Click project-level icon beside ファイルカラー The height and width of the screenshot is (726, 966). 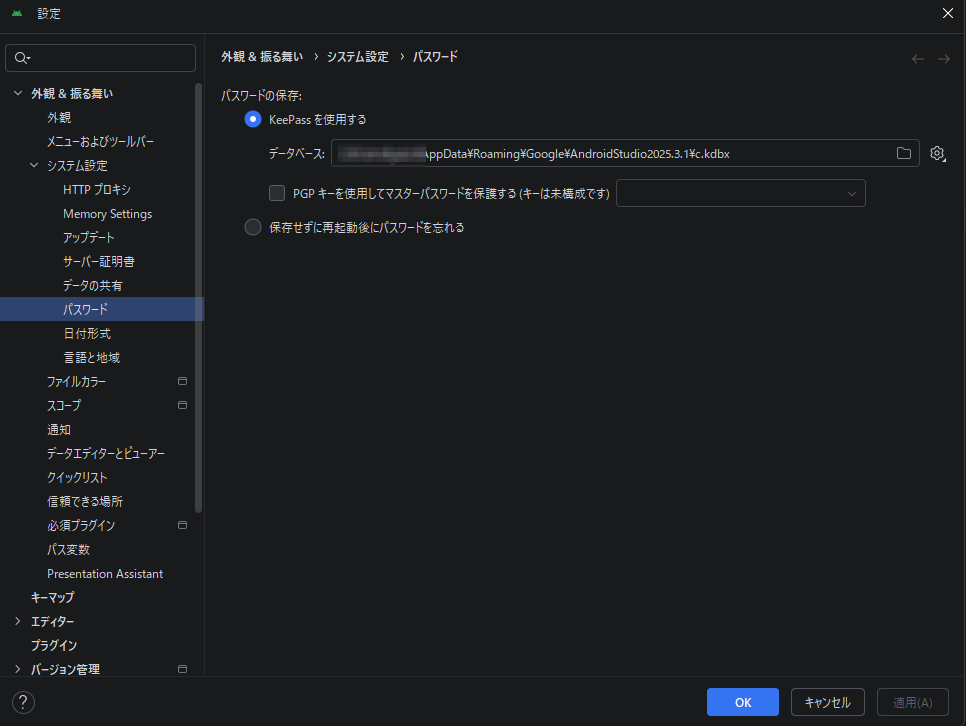pos(182,381)
